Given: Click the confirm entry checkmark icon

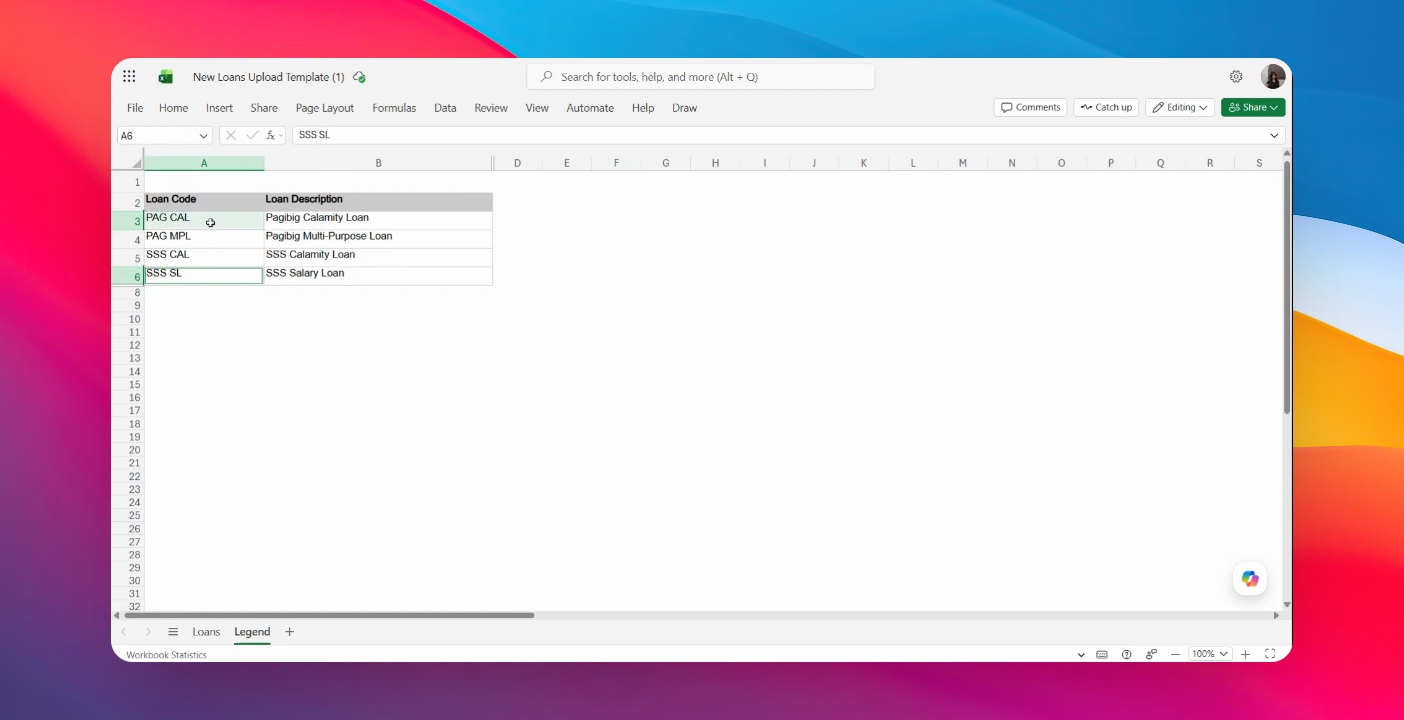Looking at the screenshot, I should 252,135.
